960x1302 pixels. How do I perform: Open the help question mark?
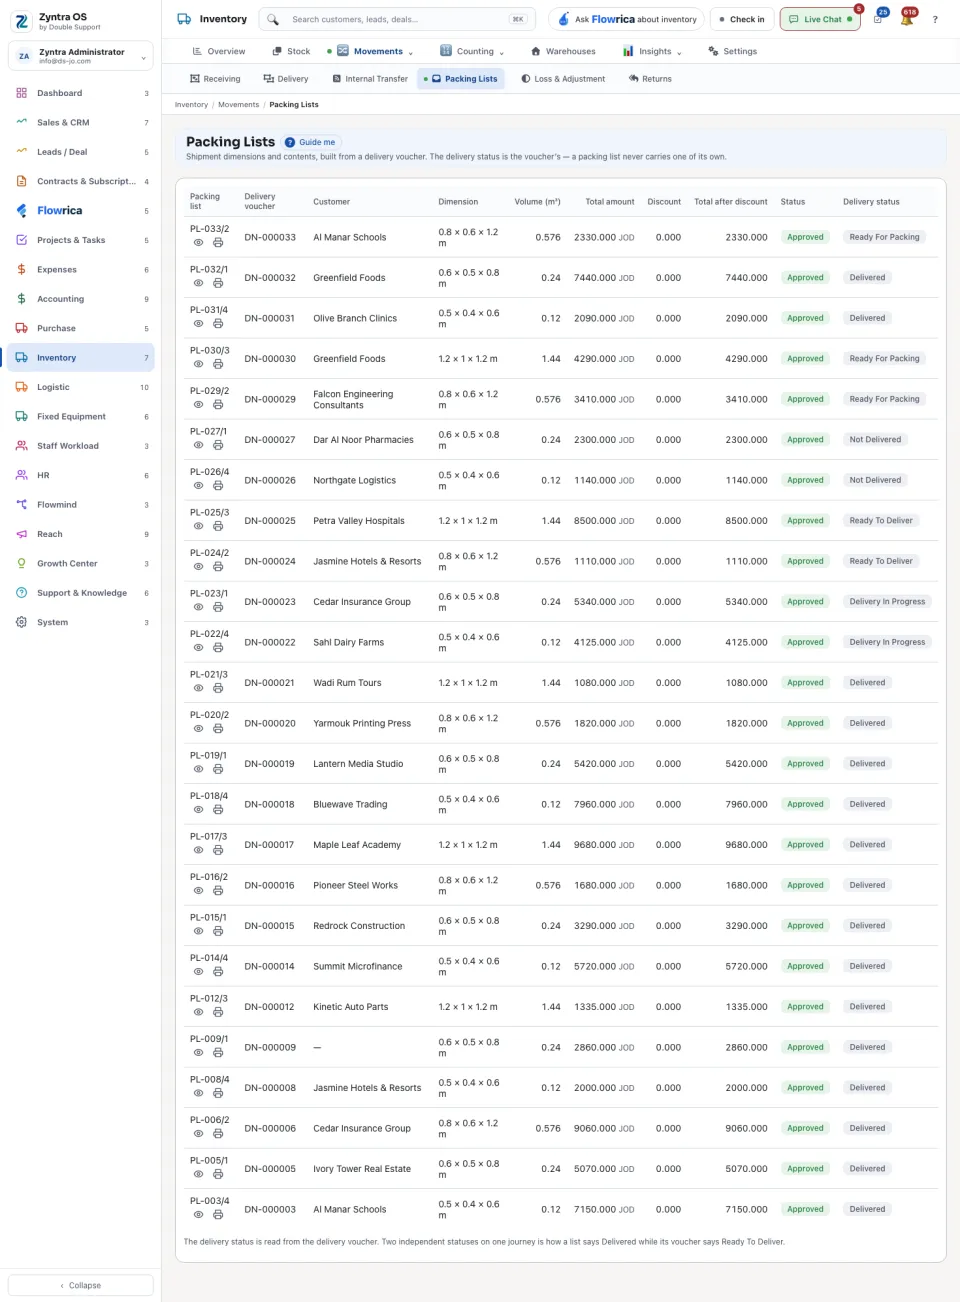point(935,19)
